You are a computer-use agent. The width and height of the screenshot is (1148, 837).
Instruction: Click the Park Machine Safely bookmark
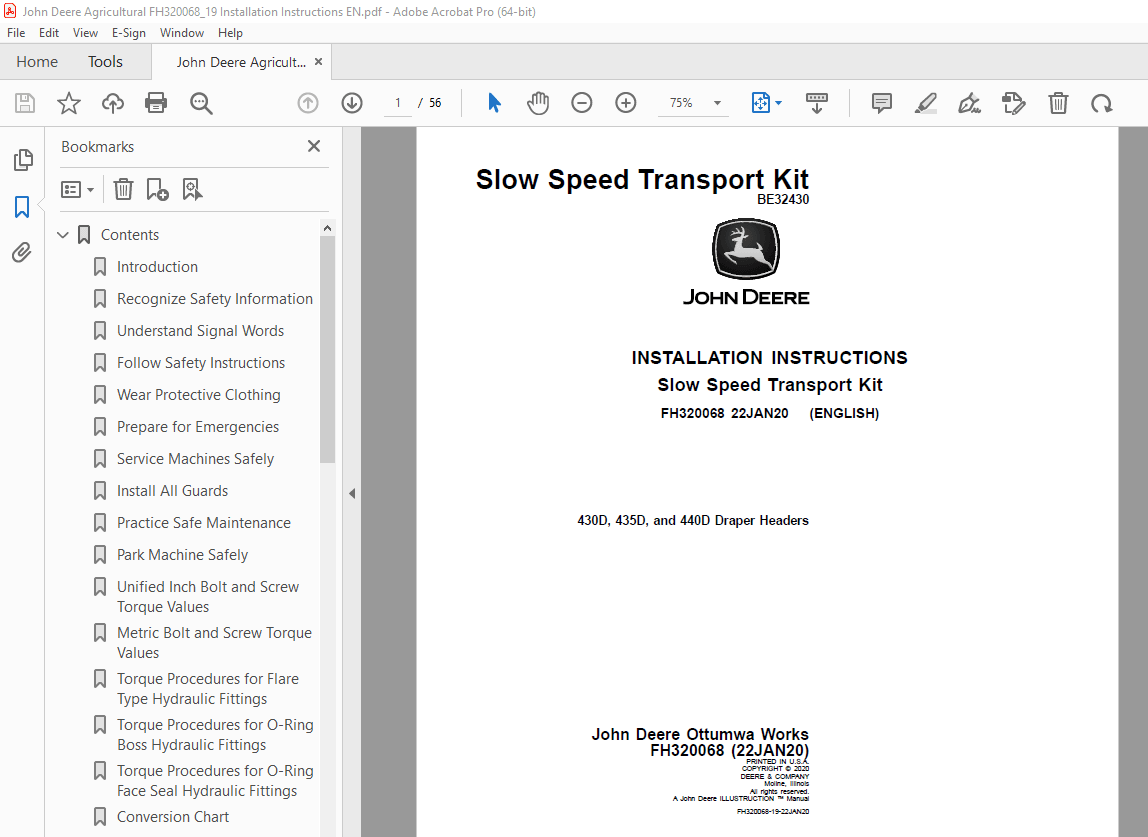tap(180, 554)
